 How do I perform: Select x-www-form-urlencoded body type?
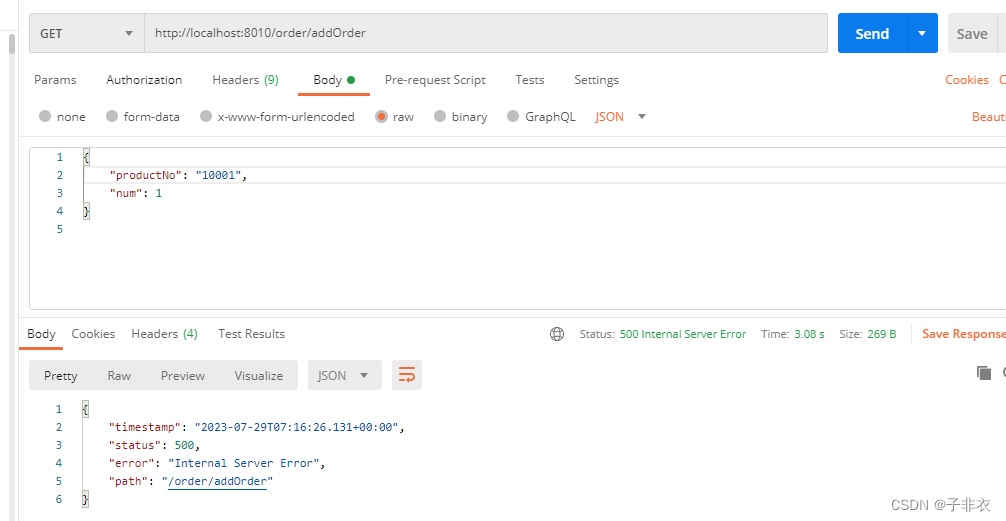pyautogui.click(x=277, y=117)
